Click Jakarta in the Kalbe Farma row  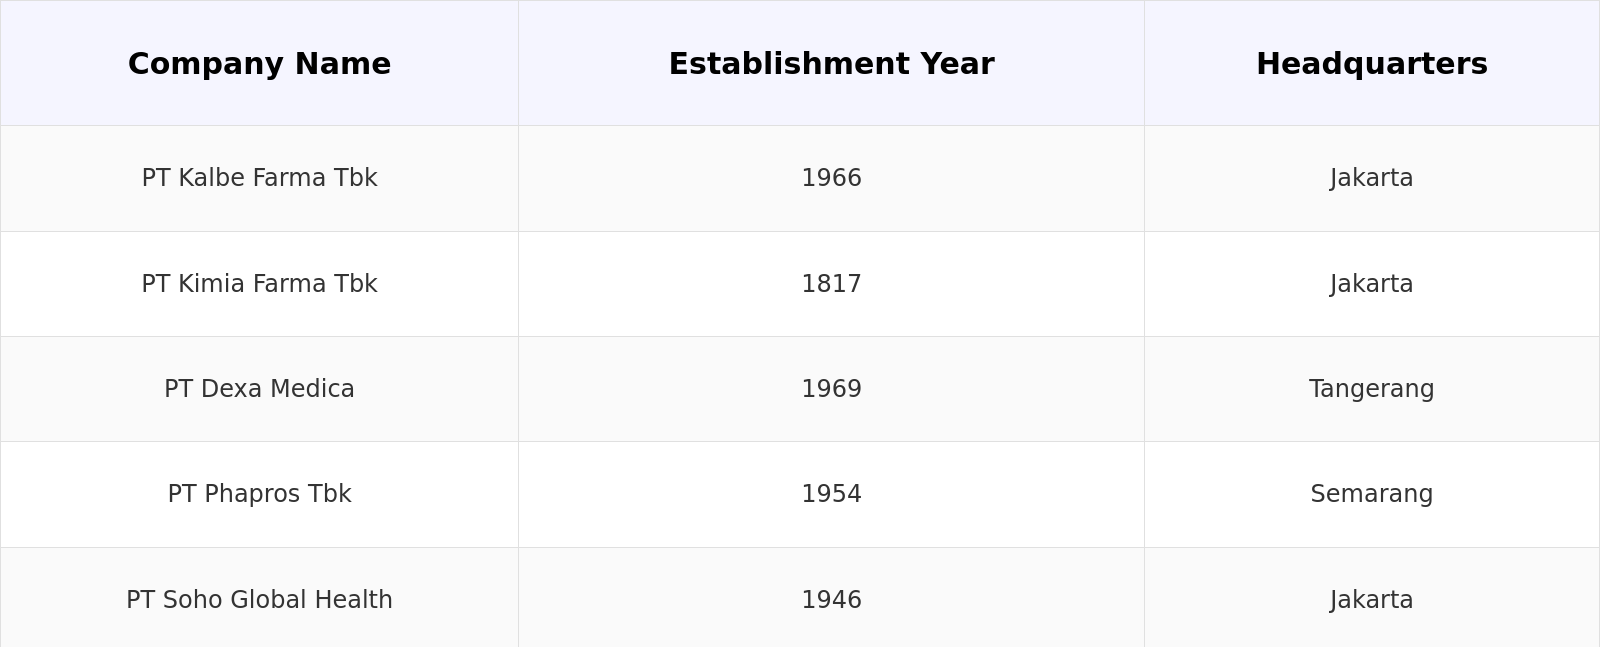coord(1371,178)
